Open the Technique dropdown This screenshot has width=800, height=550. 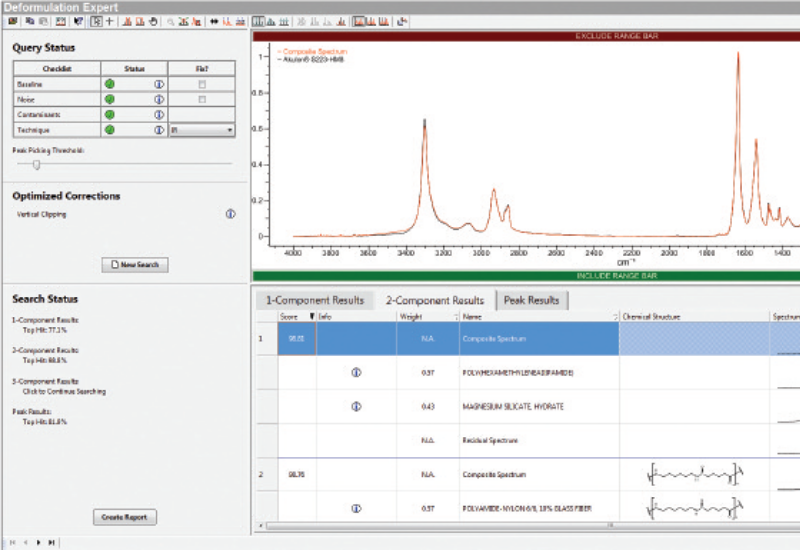pos(230,130)
